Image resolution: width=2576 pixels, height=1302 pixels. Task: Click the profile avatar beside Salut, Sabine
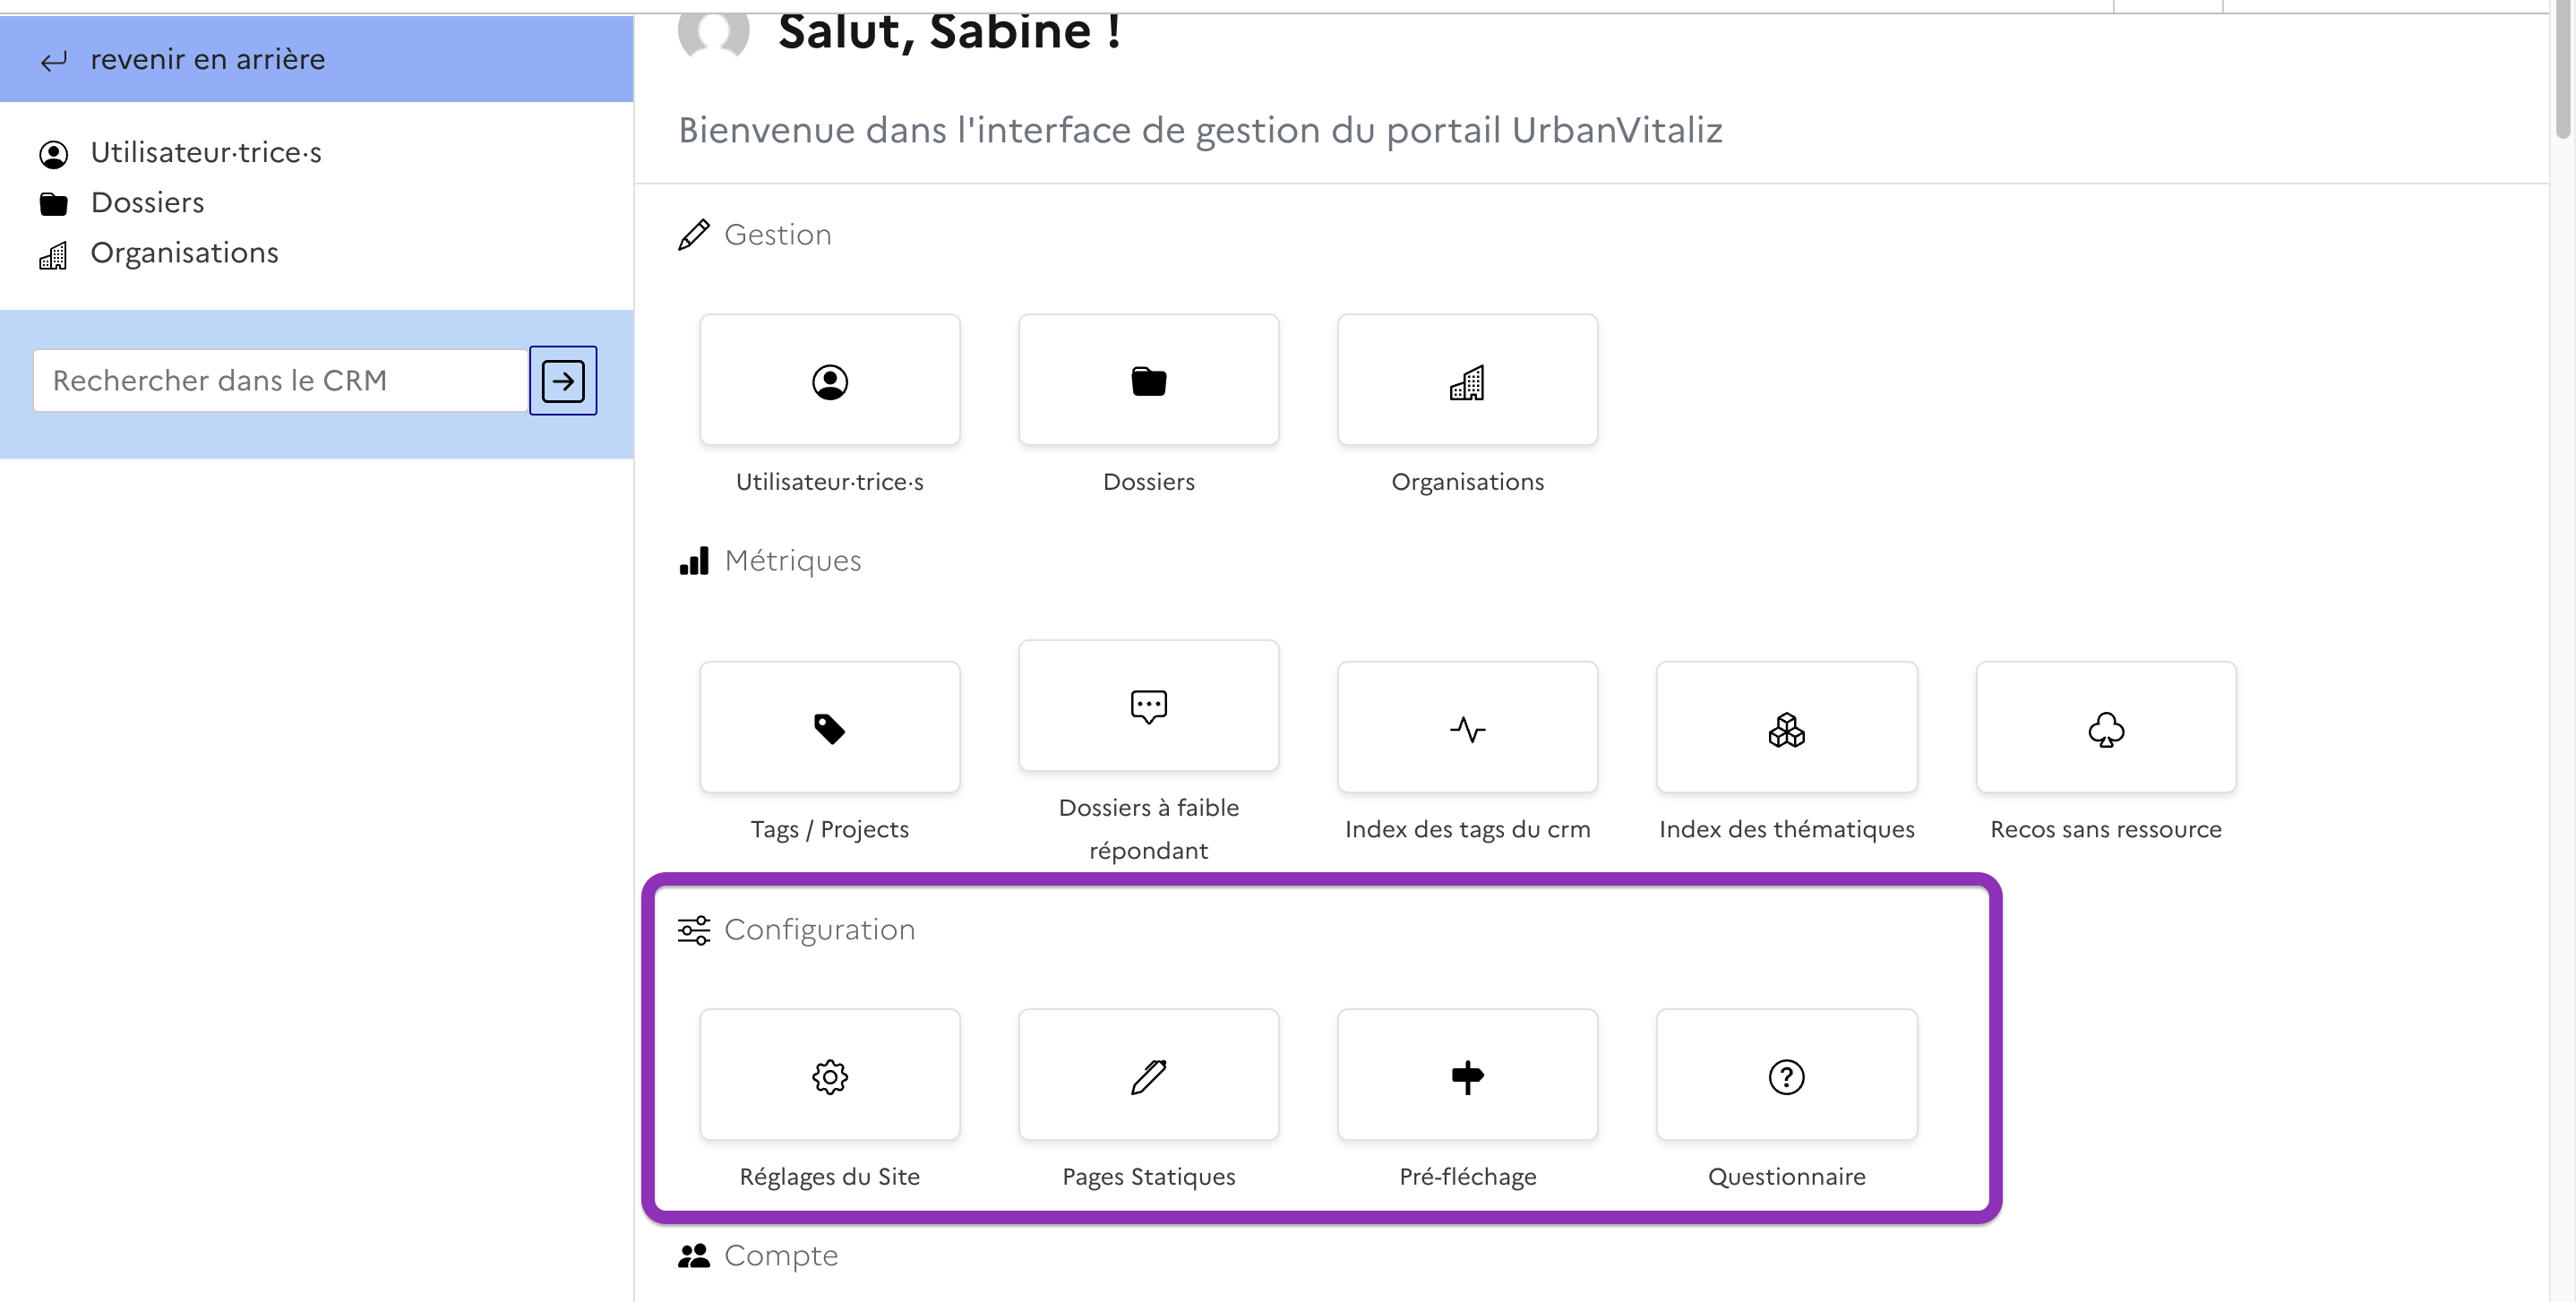(x=713, y=32)
